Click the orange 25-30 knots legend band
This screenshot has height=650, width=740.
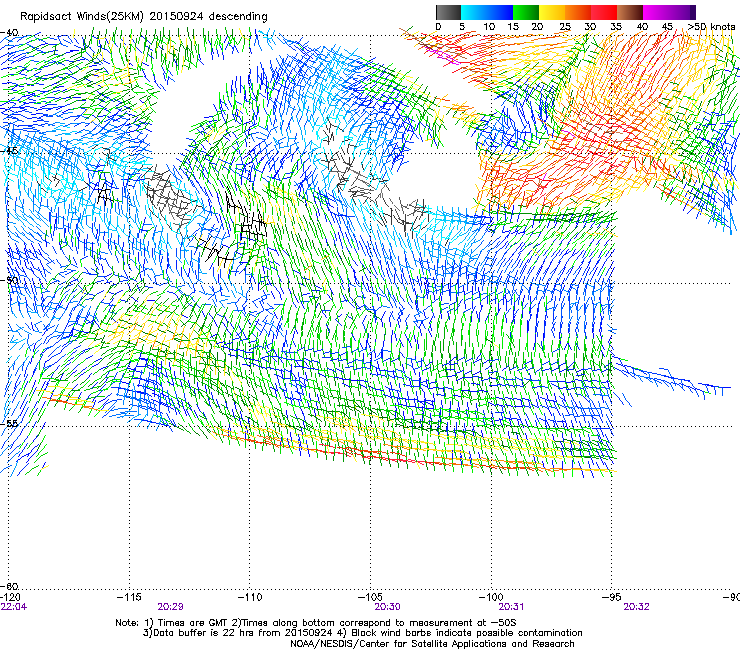578,12
